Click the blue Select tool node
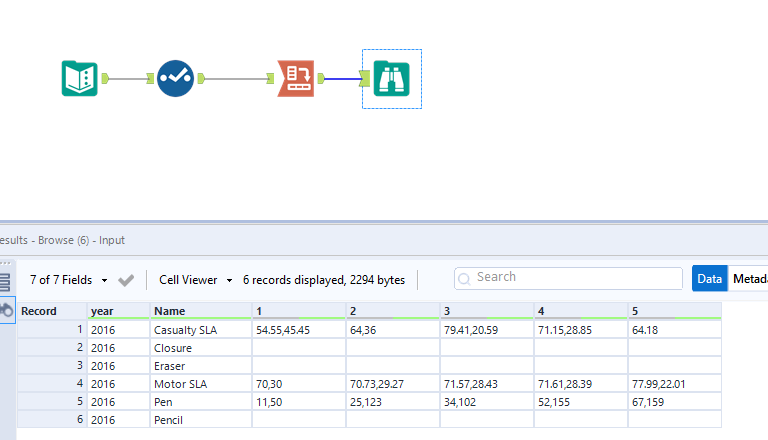The image size is (768, 440). coord(174,78)
